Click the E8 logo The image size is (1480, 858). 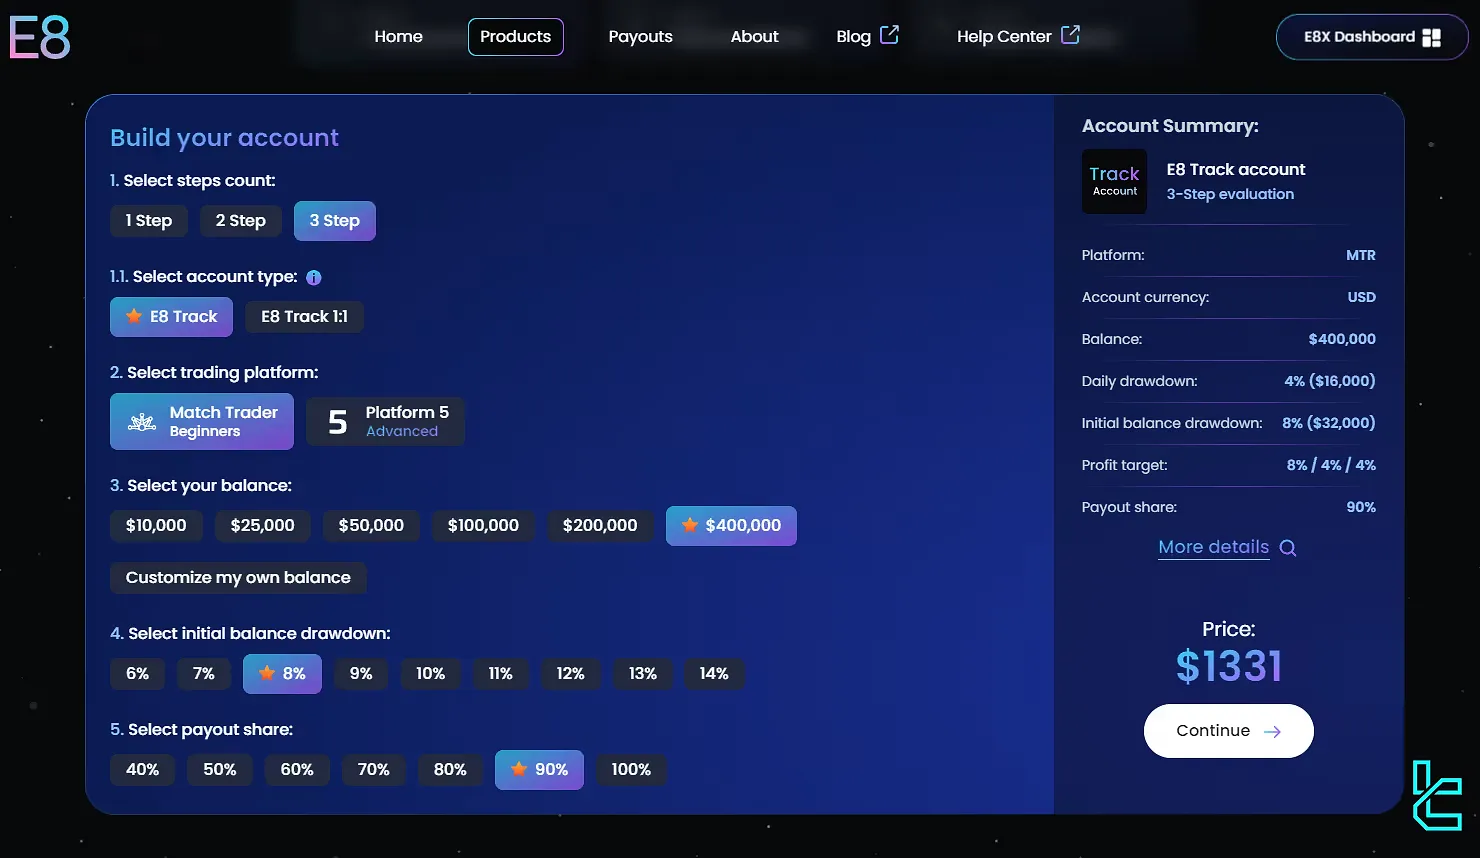pyautogui.click(x=40, y=38)
